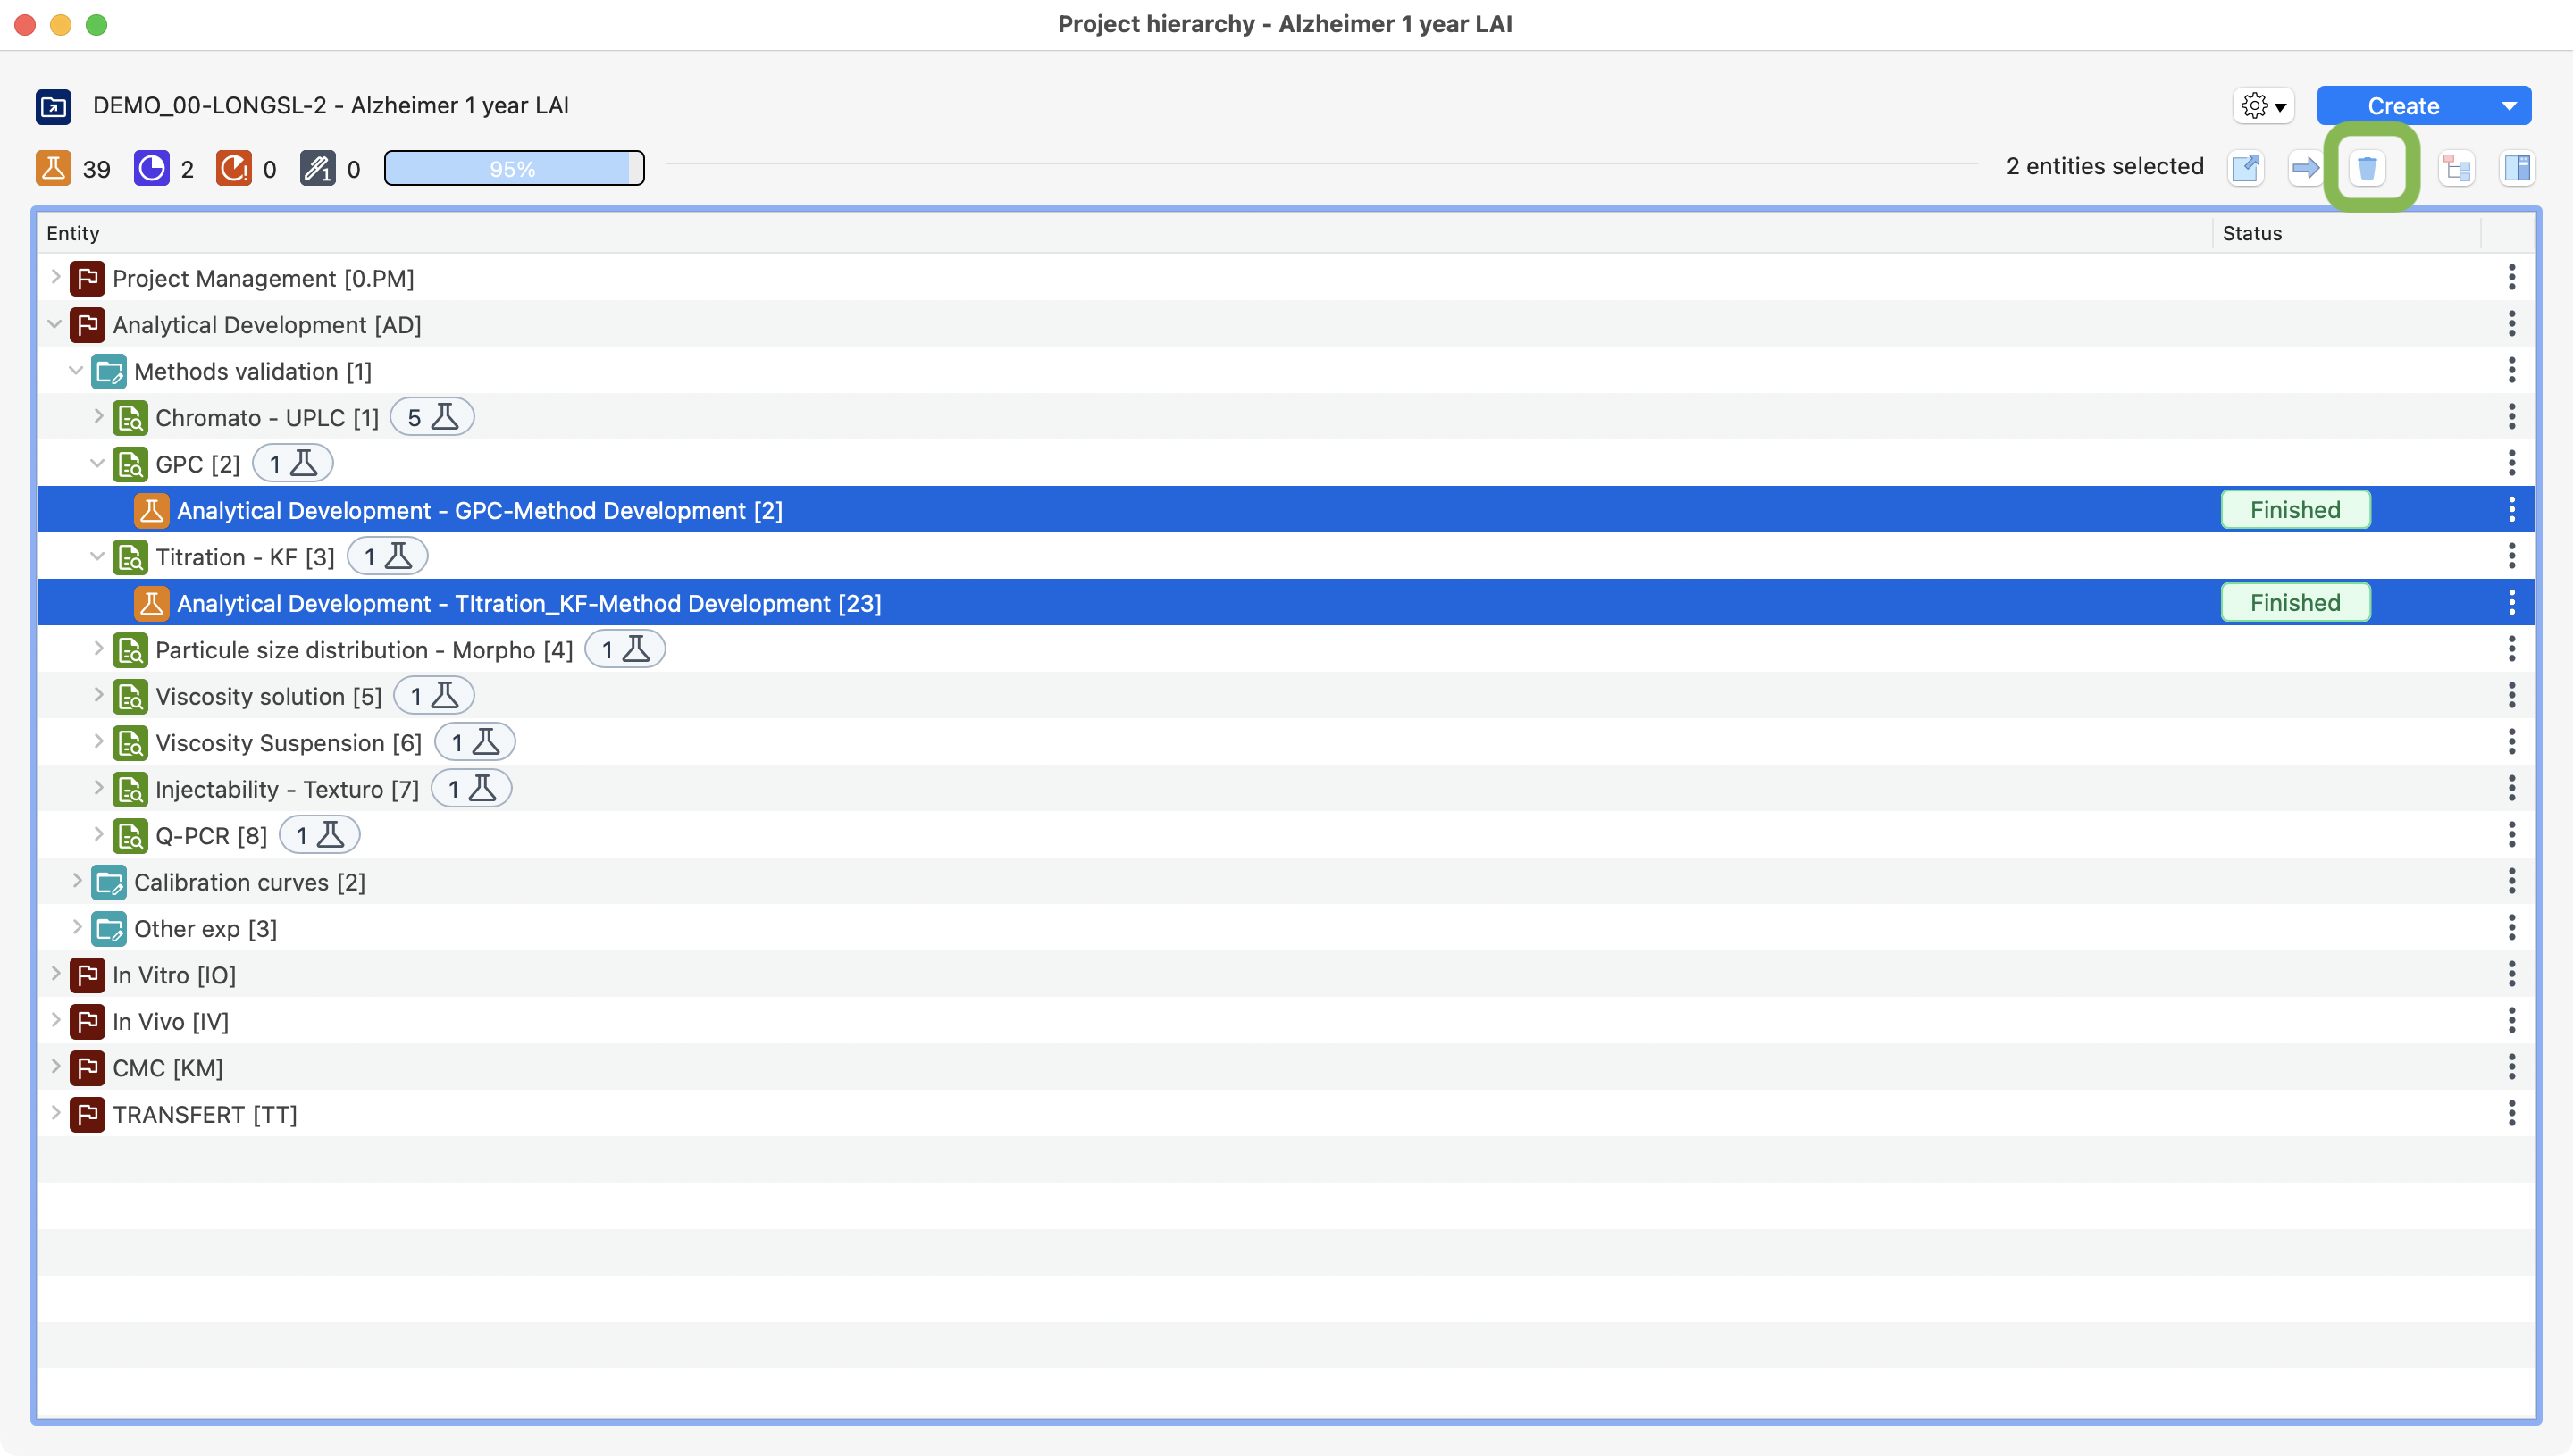
Task: Click the '2 entities selected' text
Action: (2105, 166)
